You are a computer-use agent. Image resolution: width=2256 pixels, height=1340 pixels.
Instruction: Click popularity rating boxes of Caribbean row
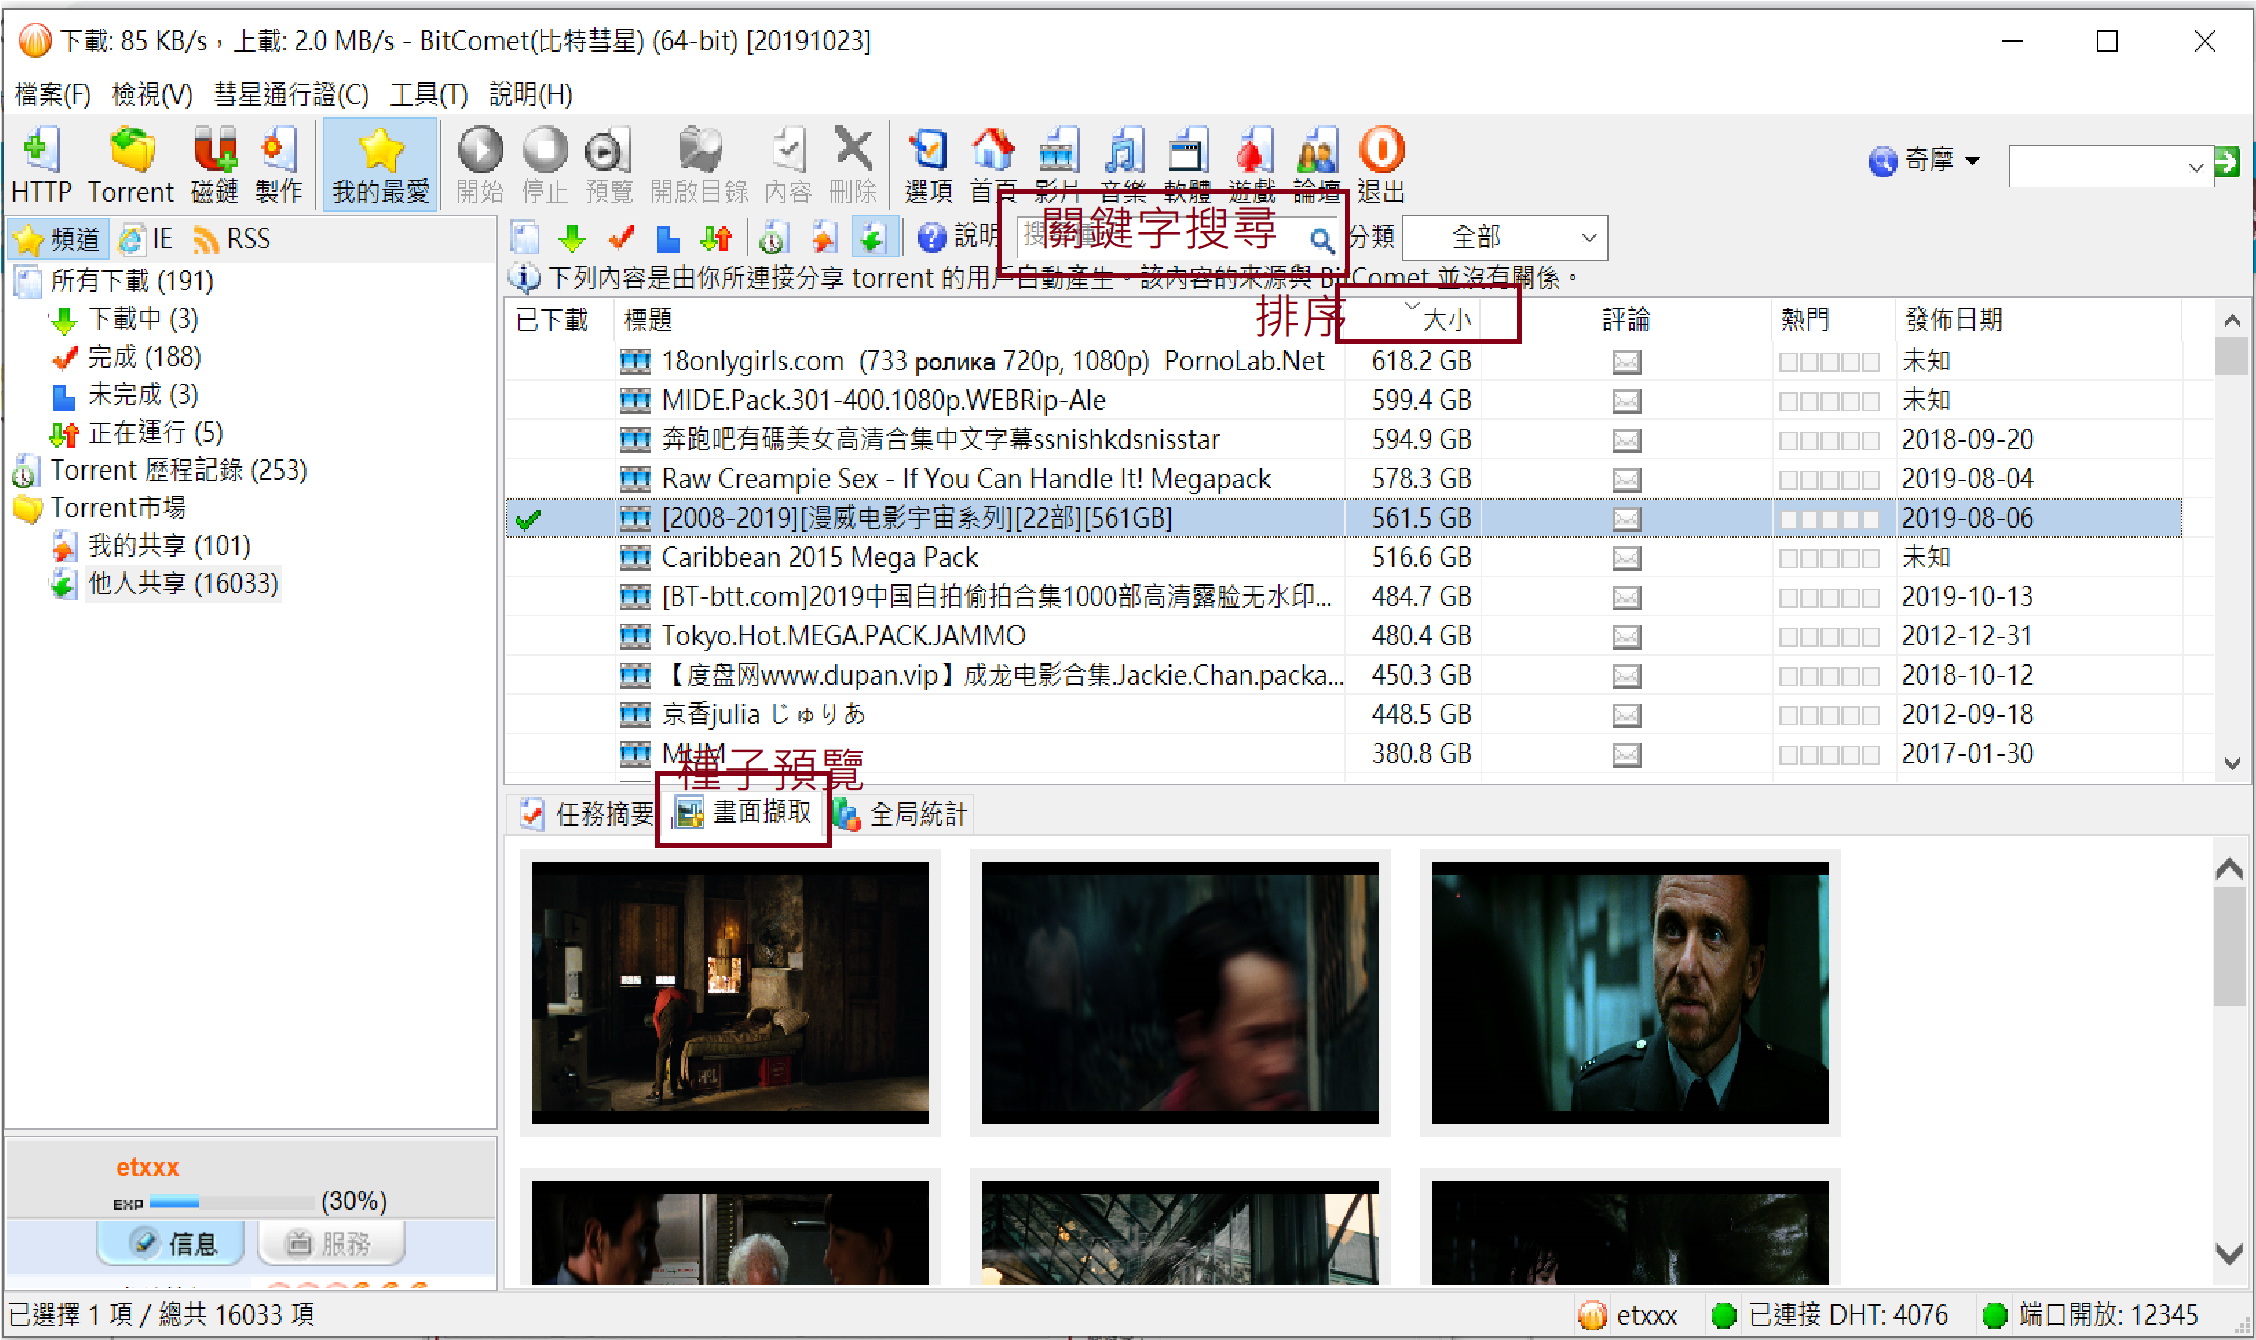click(x=1828, y=558)
